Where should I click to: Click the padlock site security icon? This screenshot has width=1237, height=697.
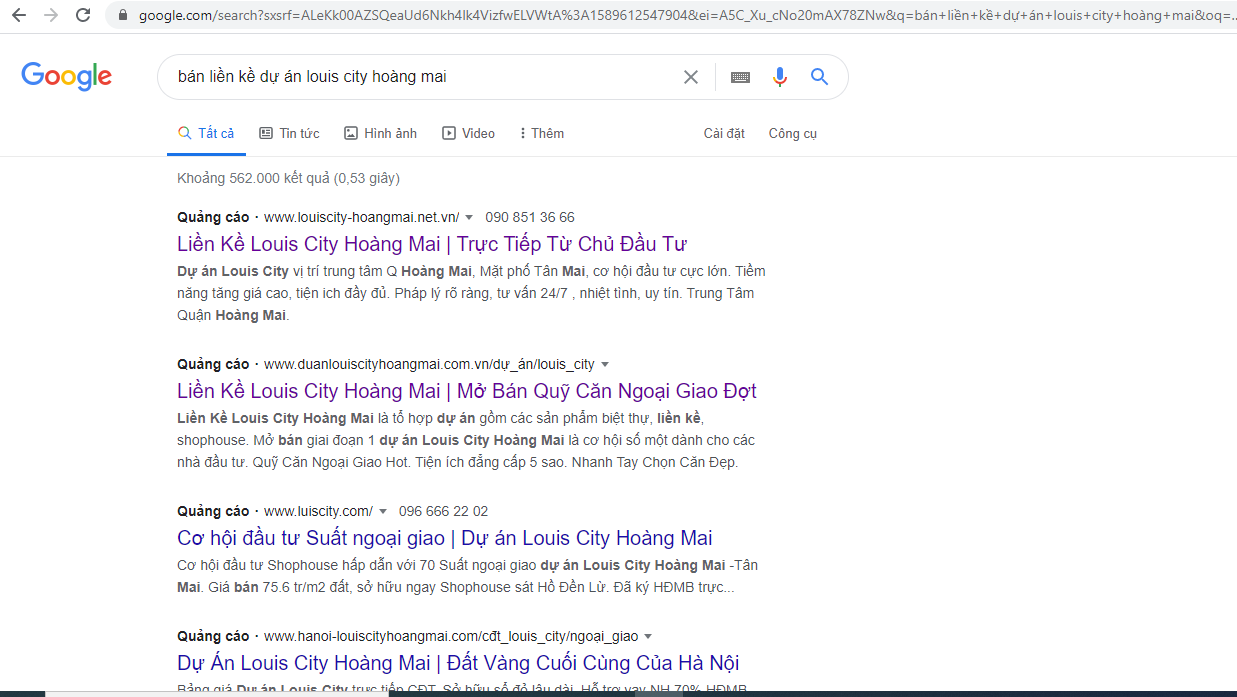[x=123, y=15]
